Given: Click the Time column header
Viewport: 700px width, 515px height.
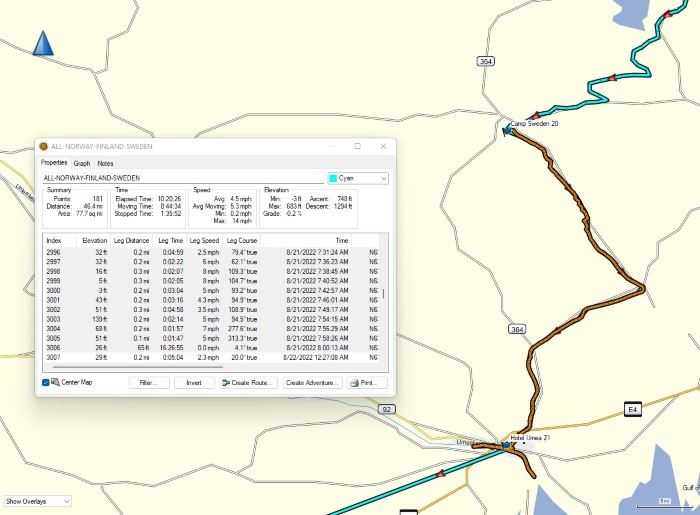Looking at the screenshot, I should click(306, 241).
